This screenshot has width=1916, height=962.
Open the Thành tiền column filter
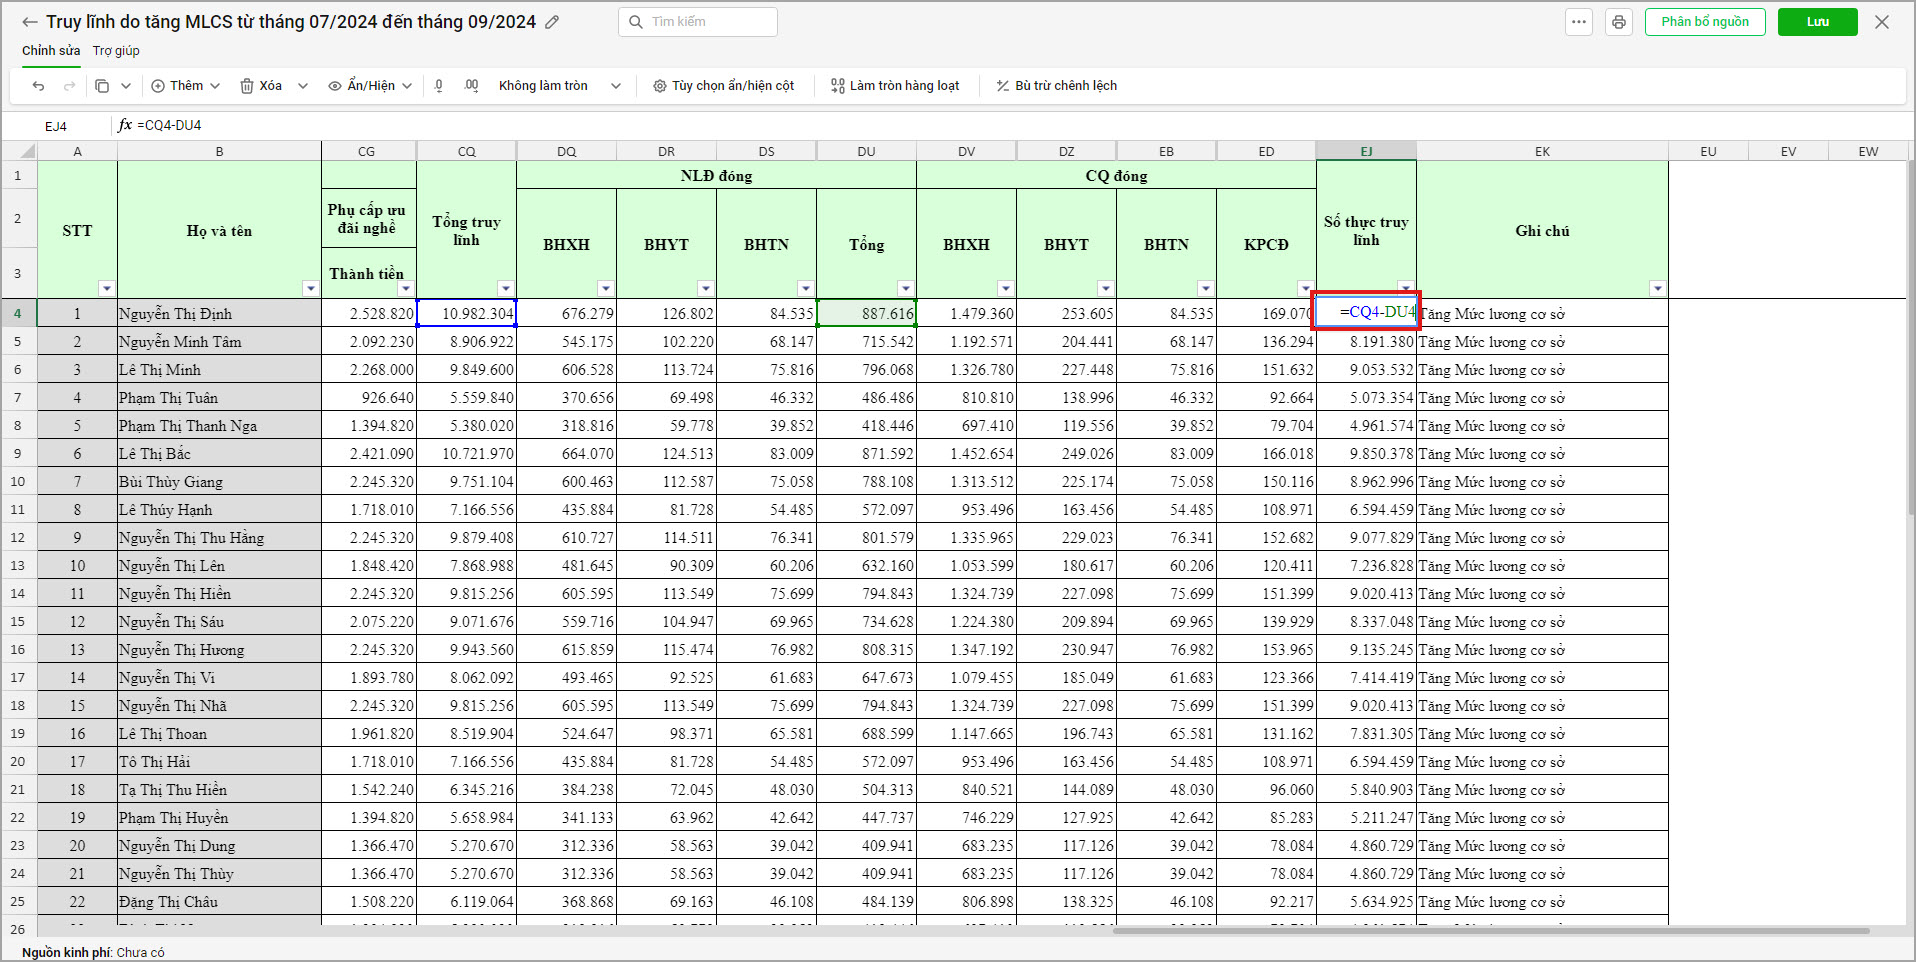[x=406, y=289]
